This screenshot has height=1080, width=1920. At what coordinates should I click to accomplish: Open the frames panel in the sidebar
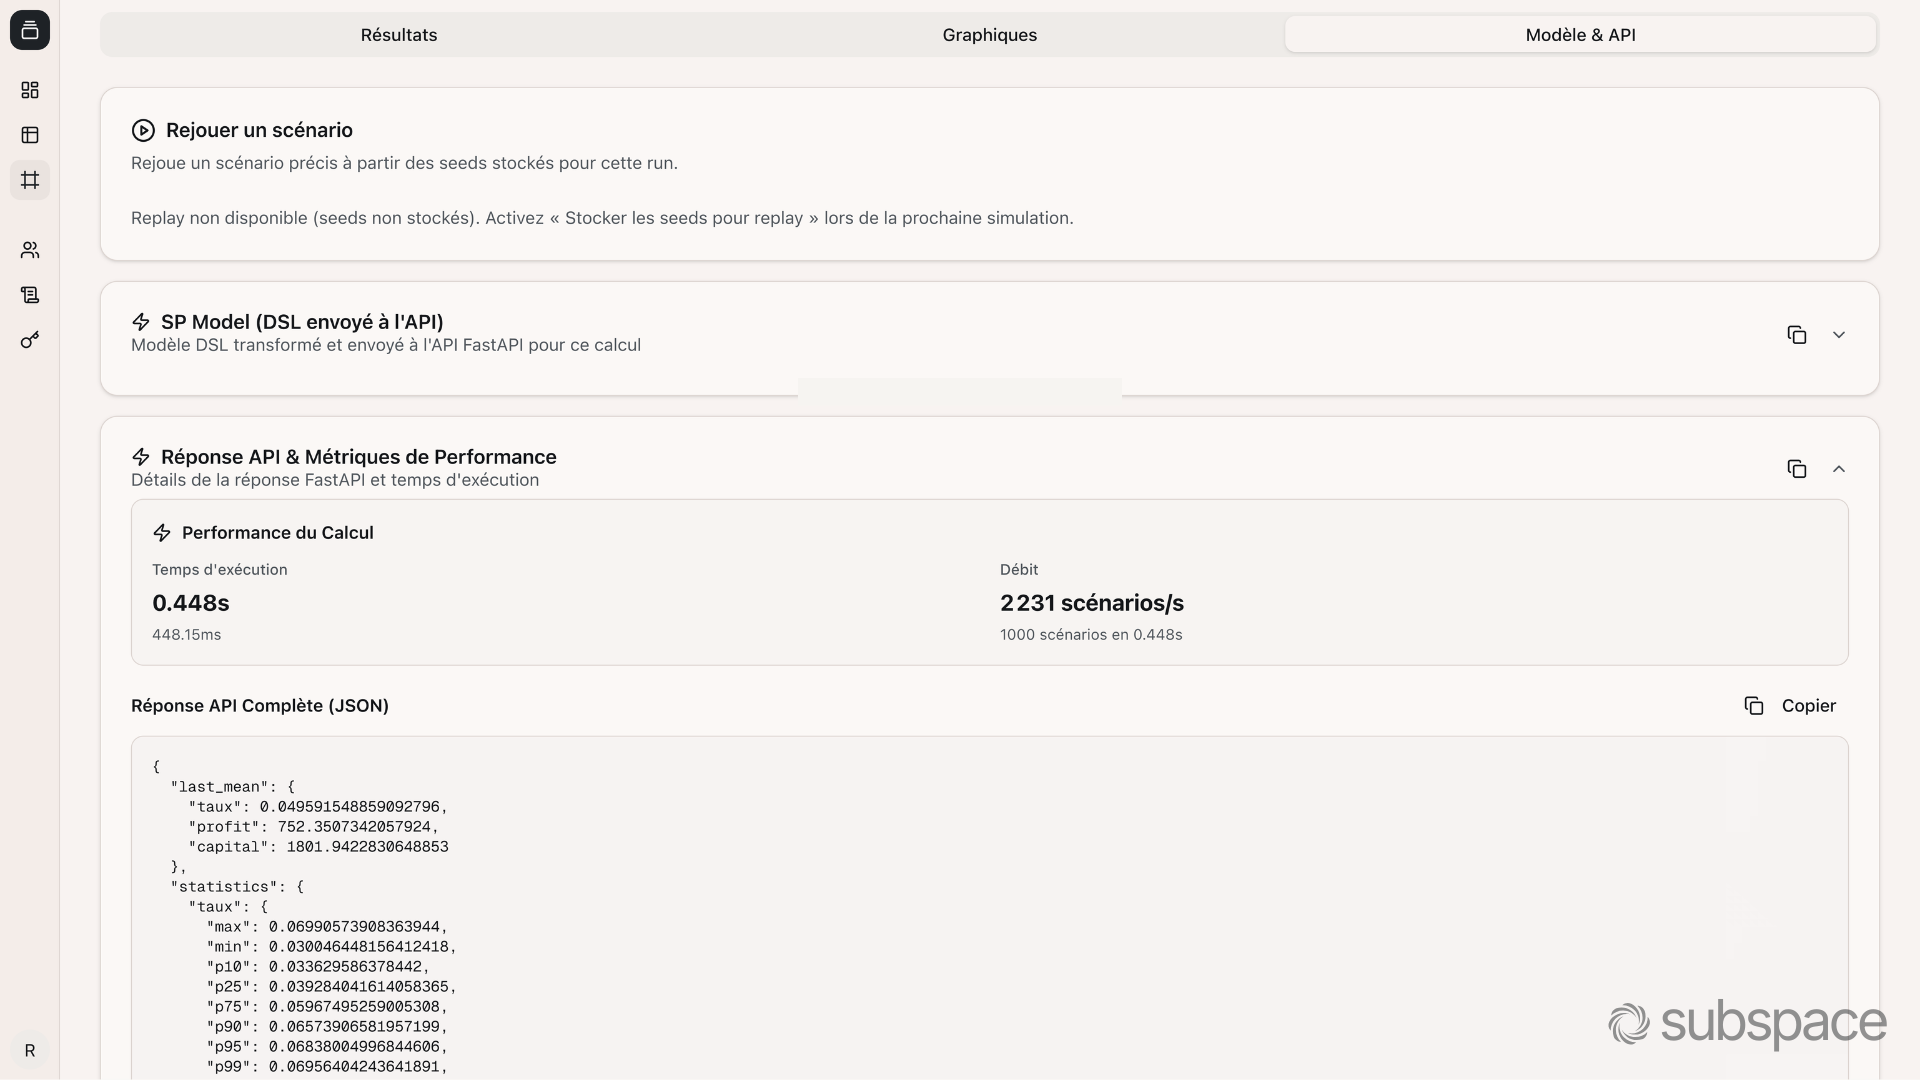click(x=30, y=180)
